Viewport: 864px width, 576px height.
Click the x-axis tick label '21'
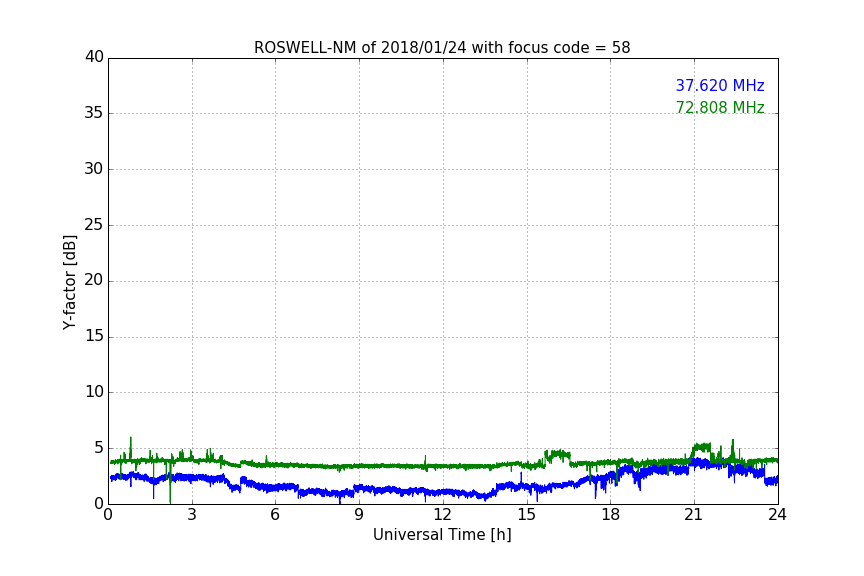[694, 515]
